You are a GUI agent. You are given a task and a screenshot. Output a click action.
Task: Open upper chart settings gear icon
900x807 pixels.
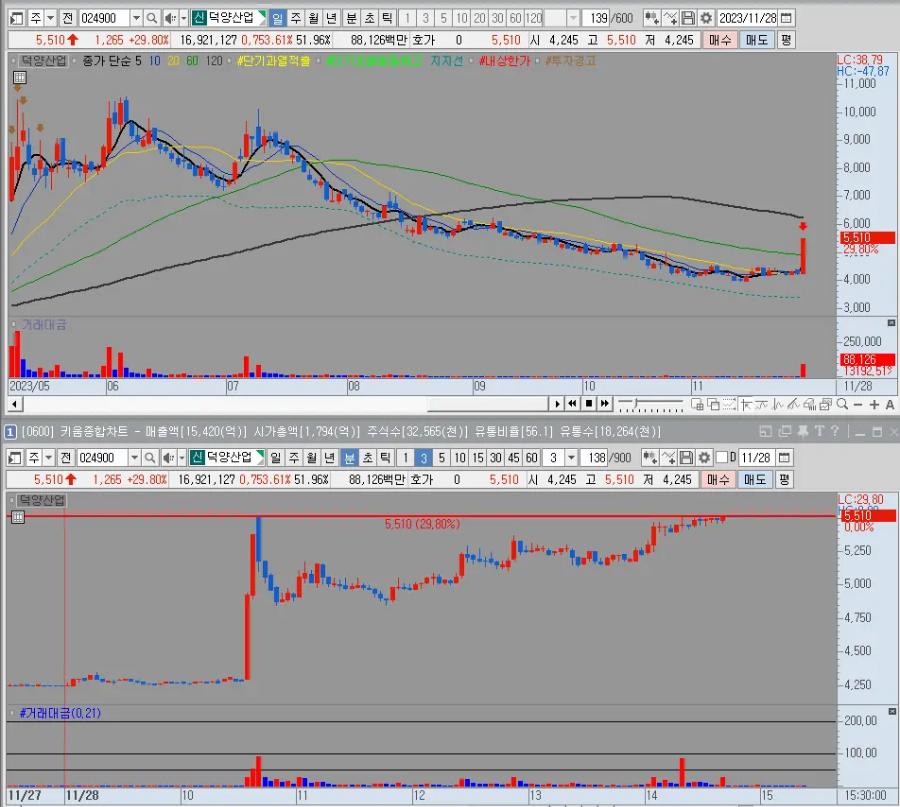(x=706, y=18)
